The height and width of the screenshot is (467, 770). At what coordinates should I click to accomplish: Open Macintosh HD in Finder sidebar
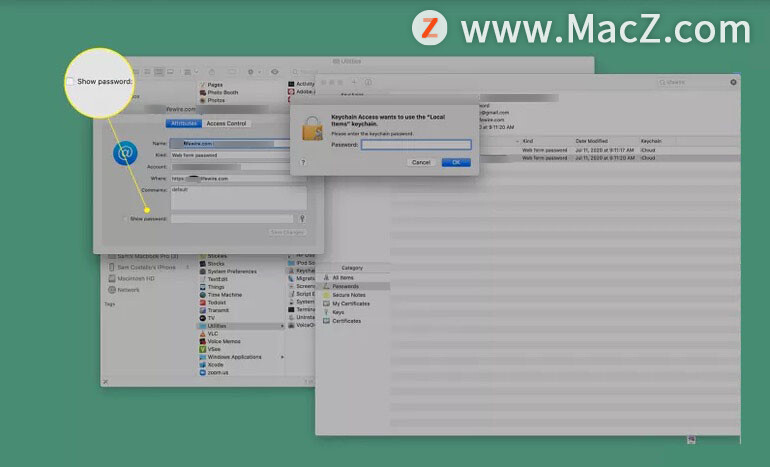136,278
